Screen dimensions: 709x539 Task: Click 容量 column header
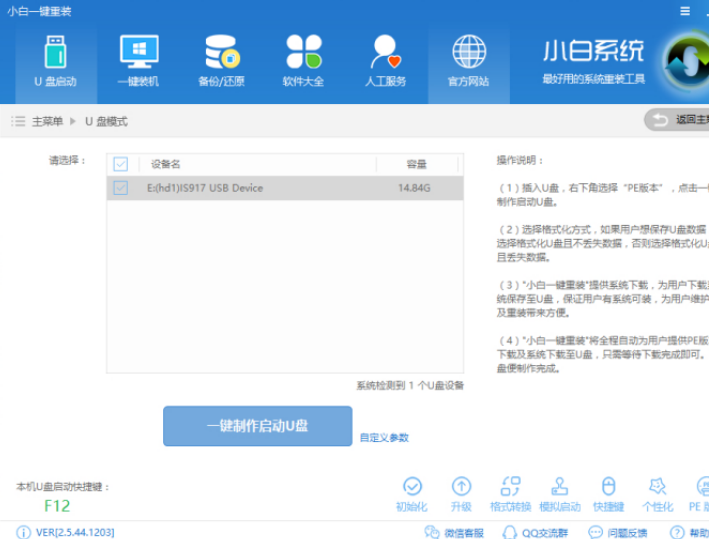tap(416, 164)
